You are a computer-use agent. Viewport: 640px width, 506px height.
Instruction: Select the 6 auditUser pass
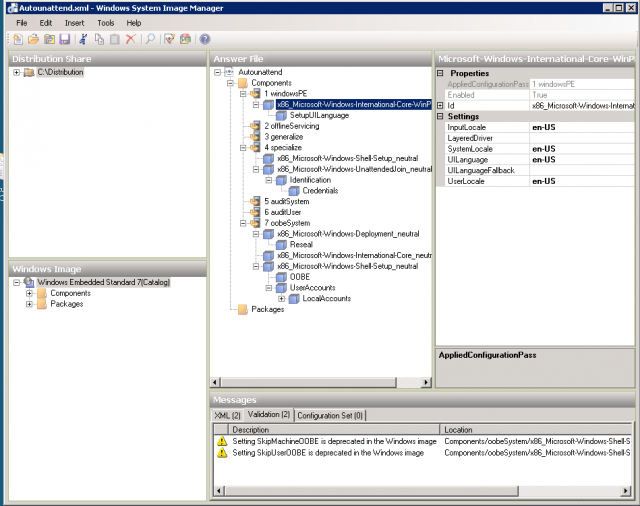[282, 212]
